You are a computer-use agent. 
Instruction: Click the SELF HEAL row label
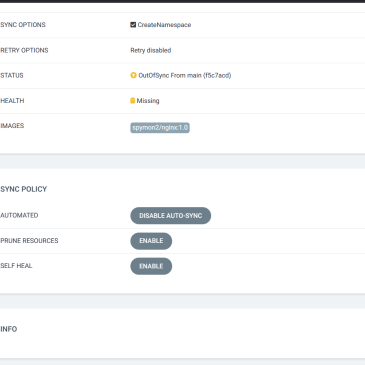click(16, 266)
